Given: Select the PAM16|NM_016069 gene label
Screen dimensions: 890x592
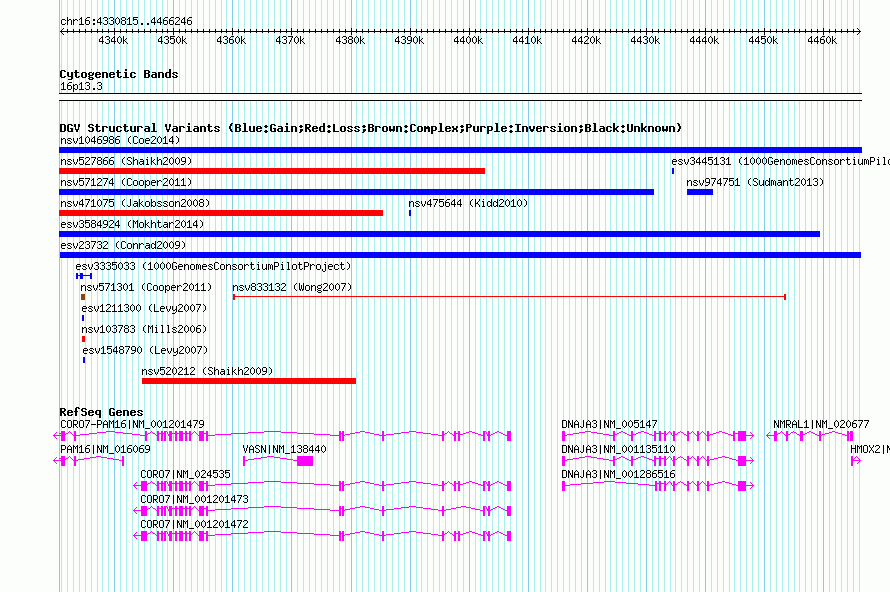Looking at the screenshot, I should (x=105, y=449).
